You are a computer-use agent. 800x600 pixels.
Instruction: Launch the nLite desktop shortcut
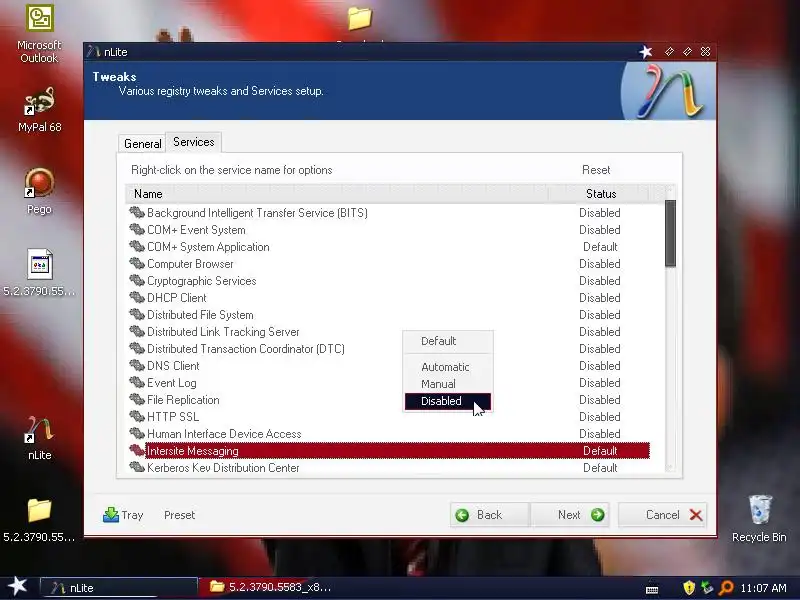point(39,438)
